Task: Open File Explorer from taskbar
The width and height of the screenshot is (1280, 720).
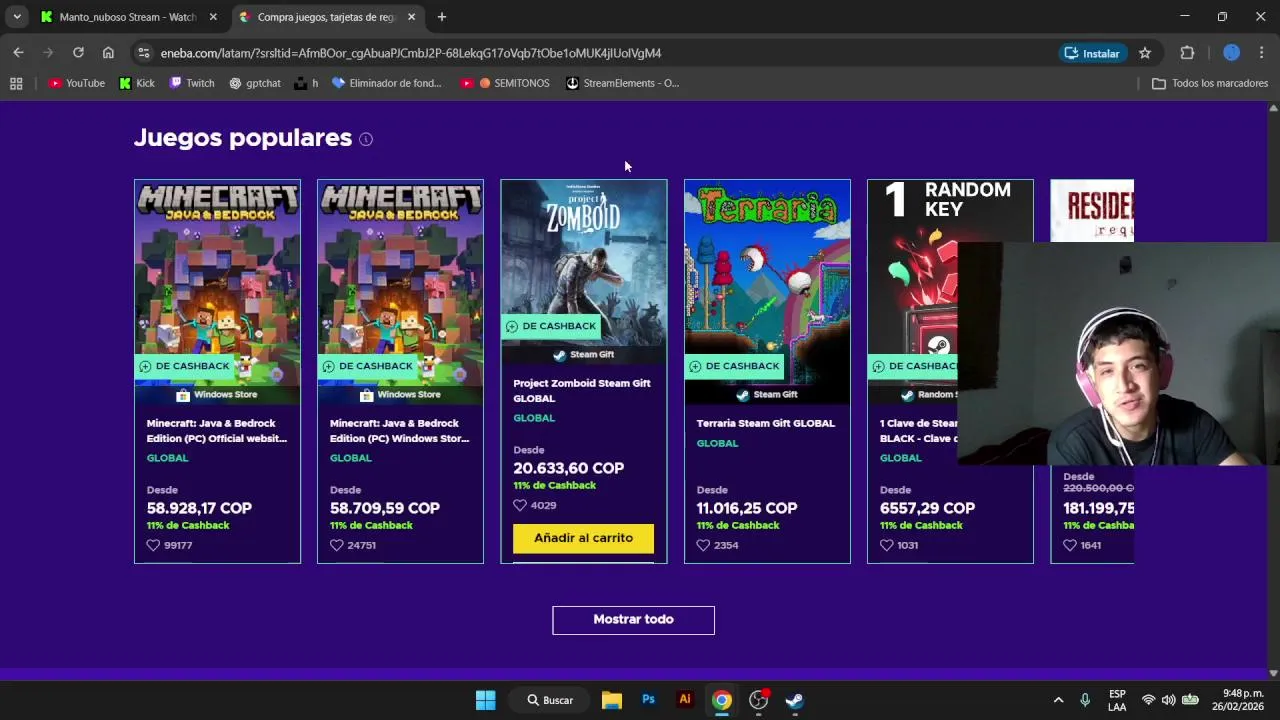Action: (612, 700)
